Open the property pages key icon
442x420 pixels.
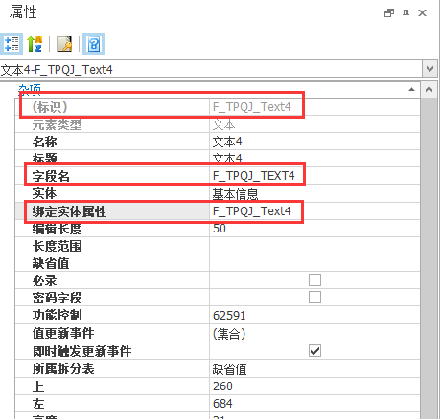[x=65, y=44]
